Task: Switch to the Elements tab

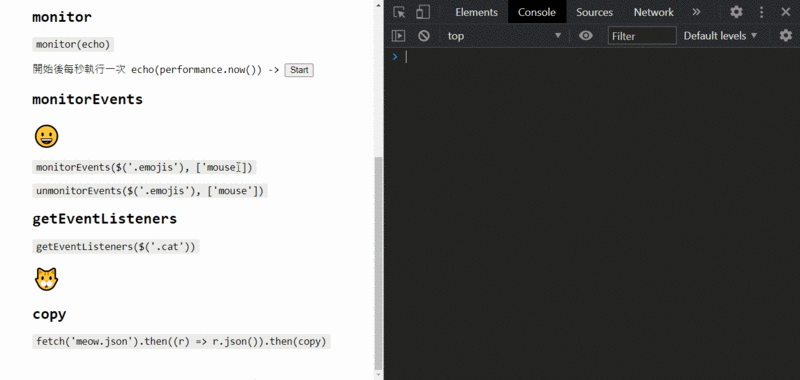Action: pos(476,12)
